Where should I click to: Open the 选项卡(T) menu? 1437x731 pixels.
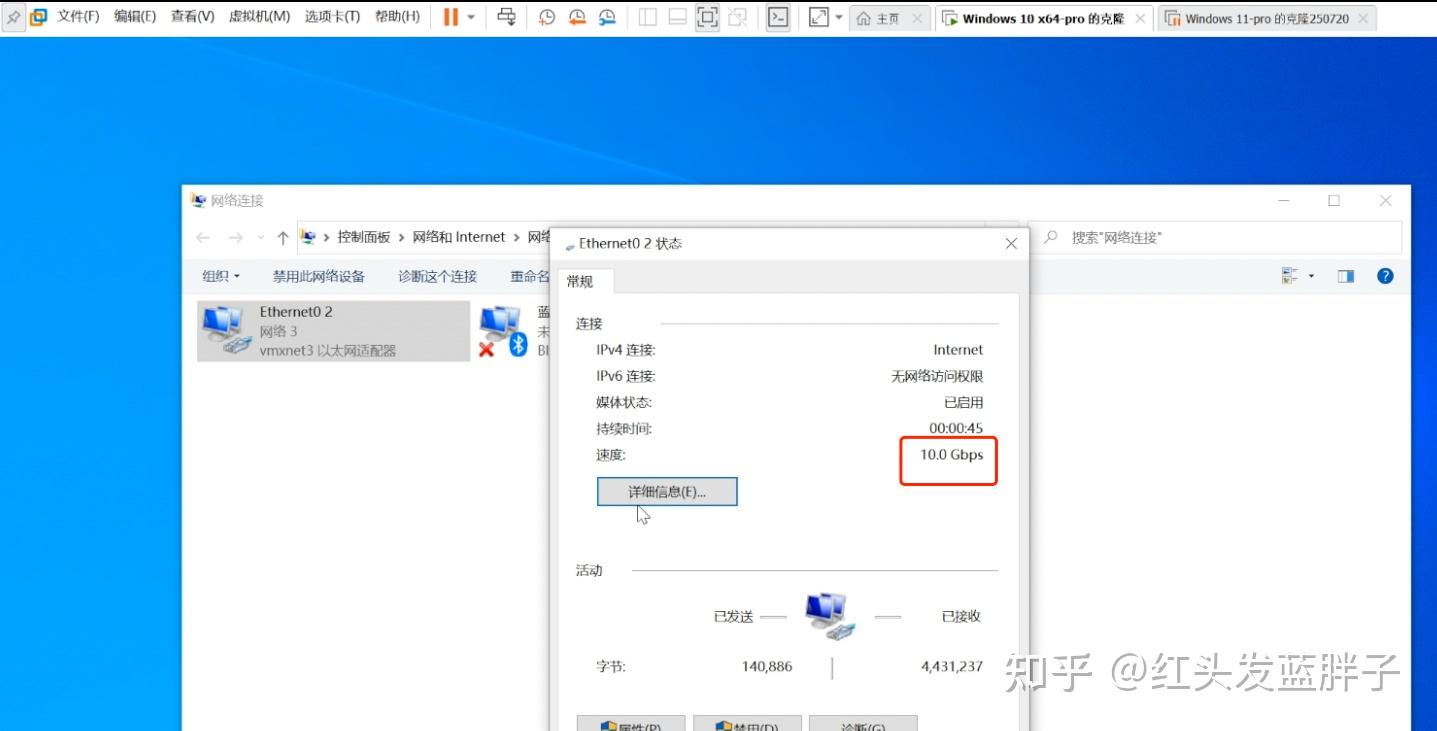[x=332, y=17]
